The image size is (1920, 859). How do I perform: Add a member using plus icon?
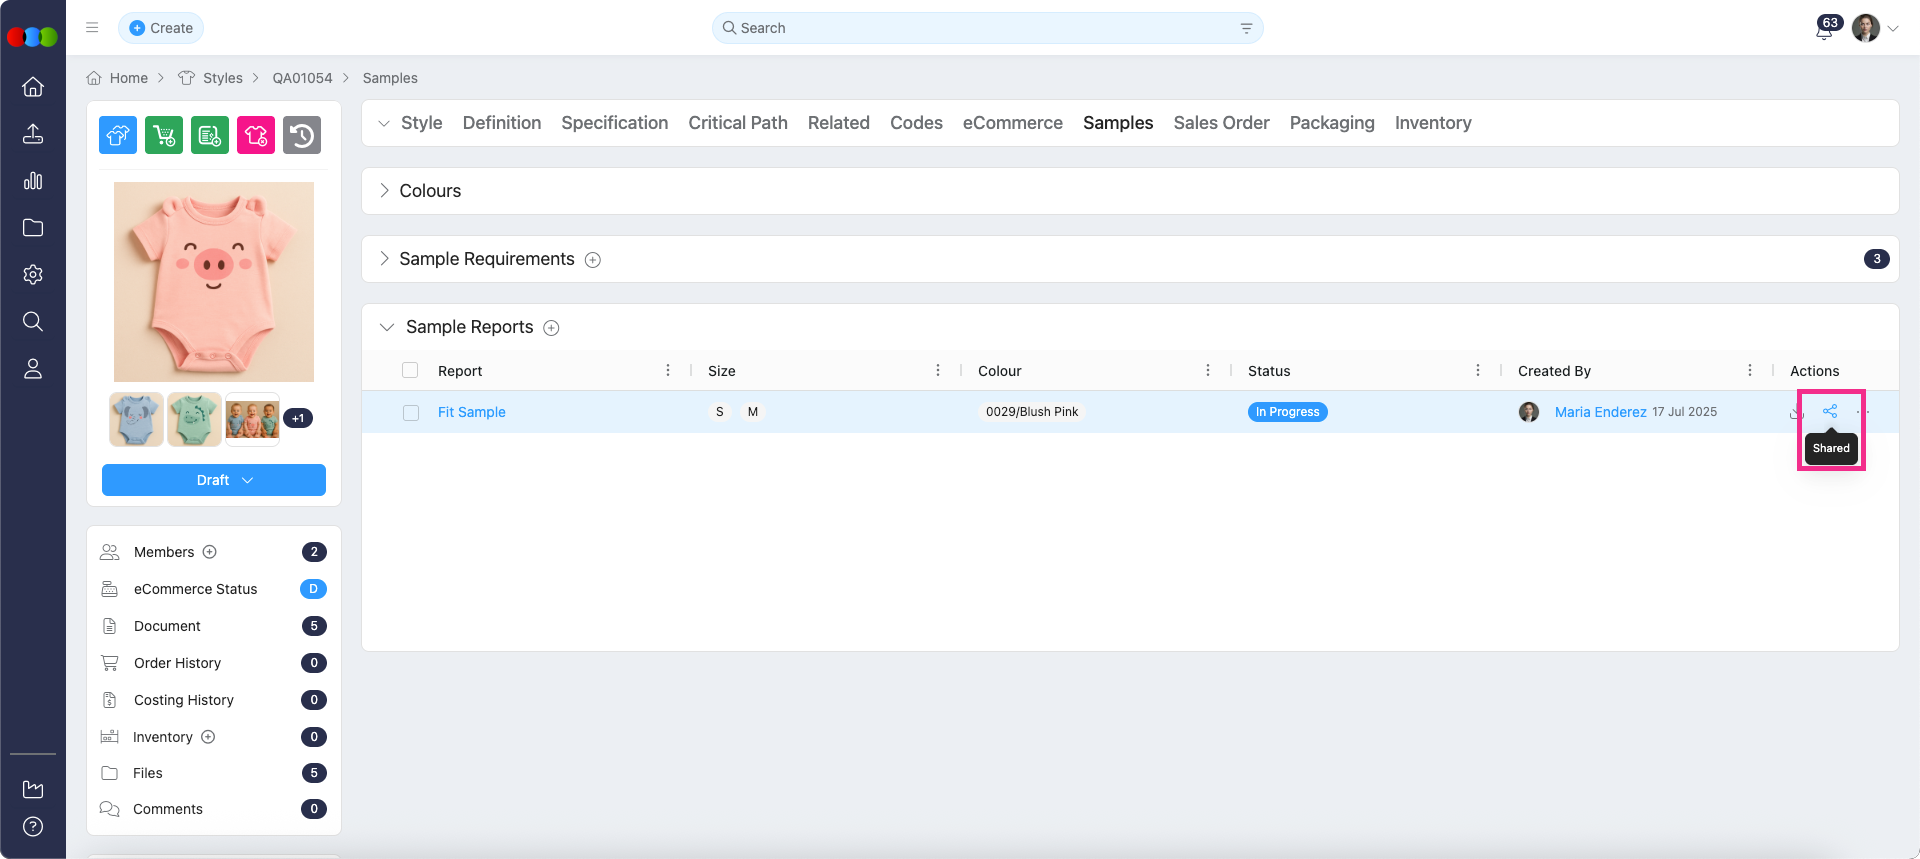click(210, 552)
